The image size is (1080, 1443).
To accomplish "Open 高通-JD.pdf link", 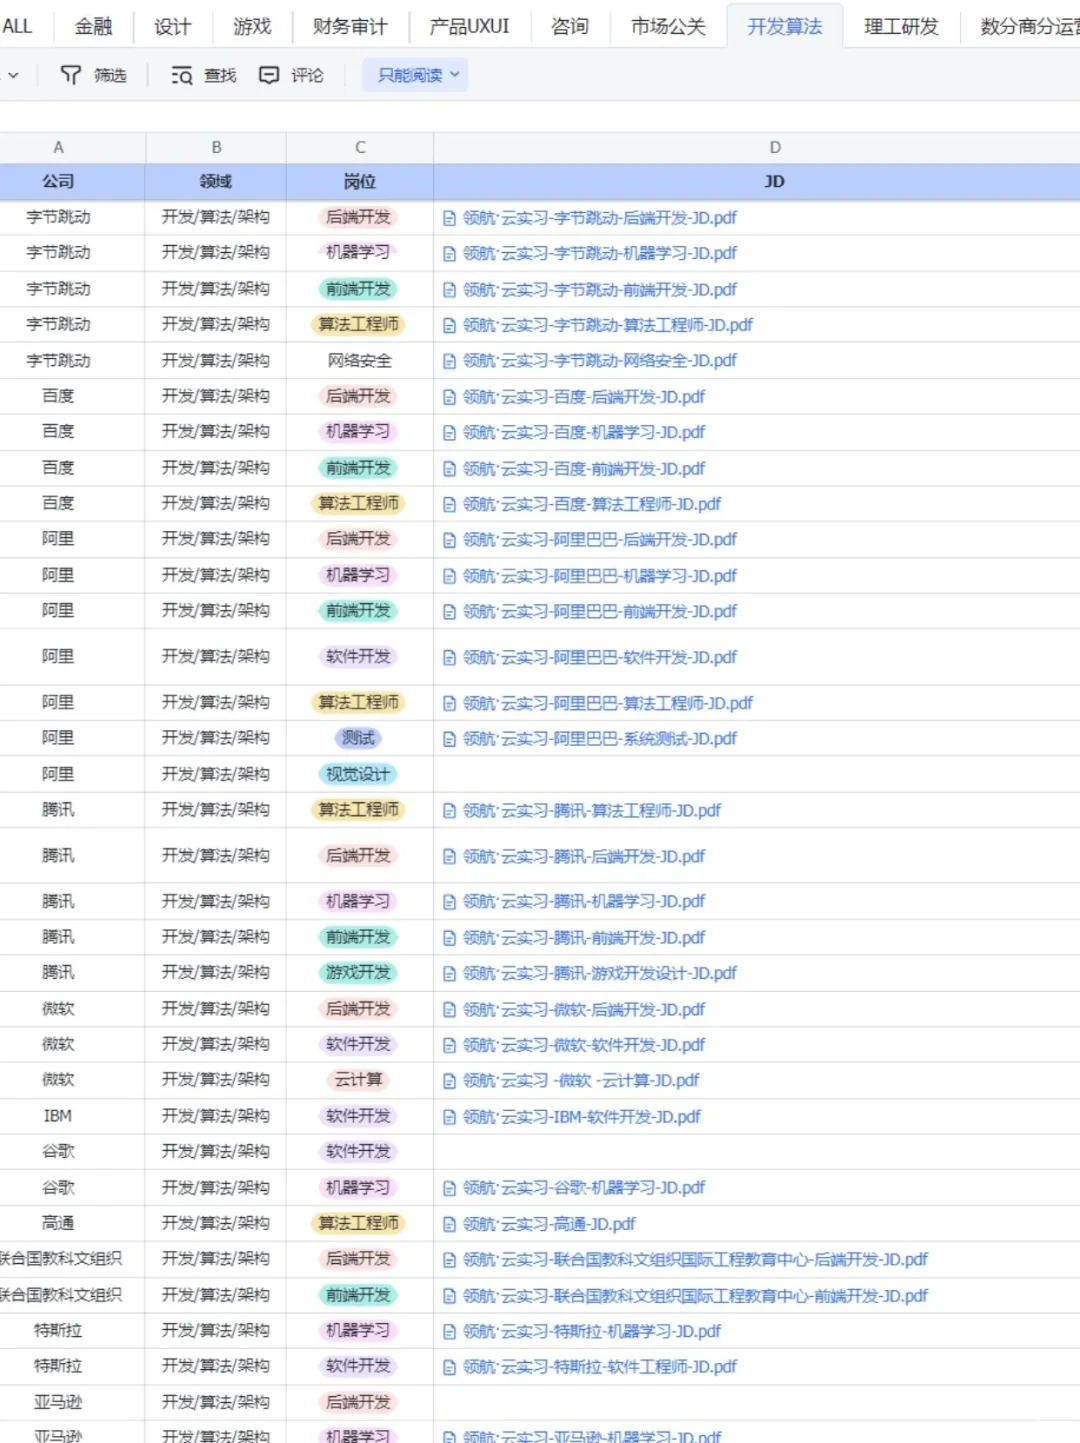I will pos(549,1224).
